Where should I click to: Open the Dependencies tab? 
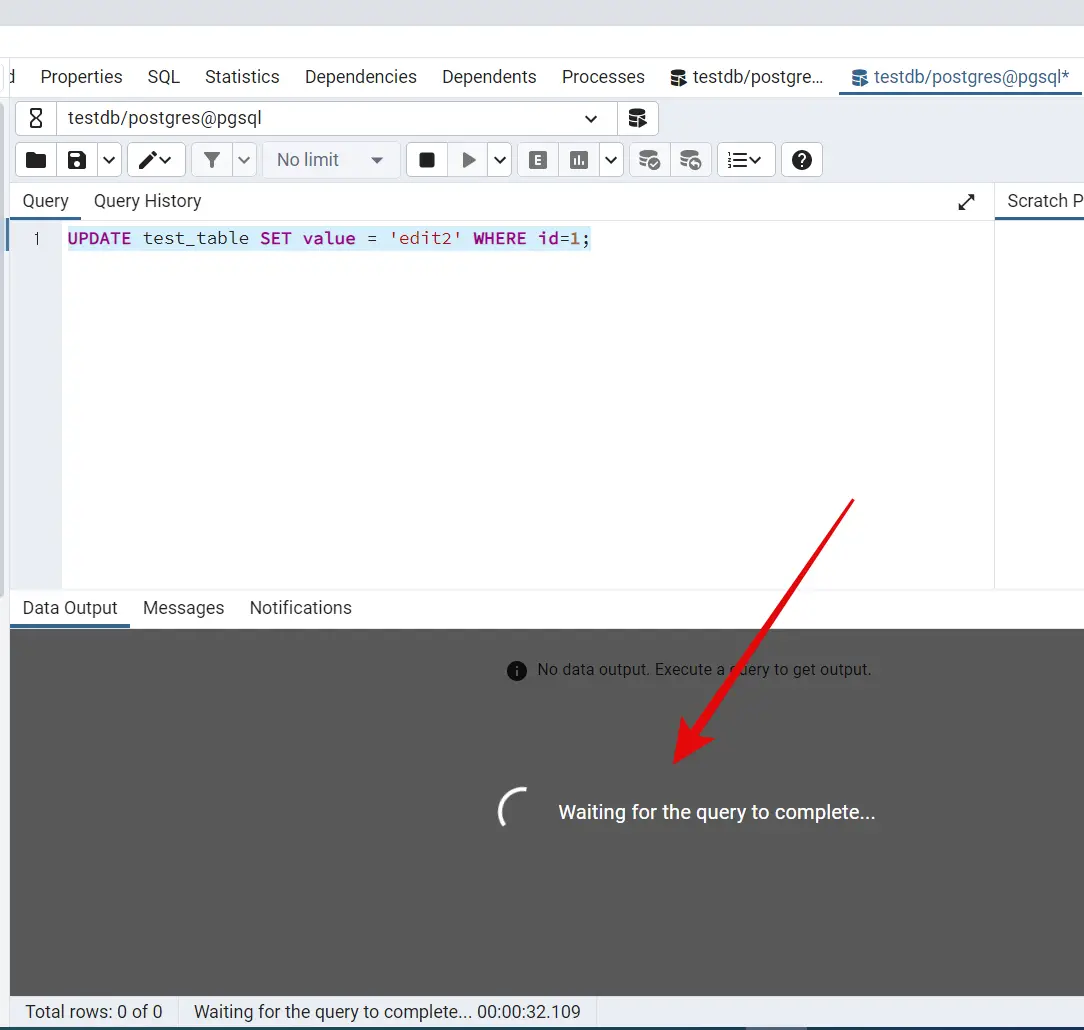pyautogui.click(x=361, y=77)
